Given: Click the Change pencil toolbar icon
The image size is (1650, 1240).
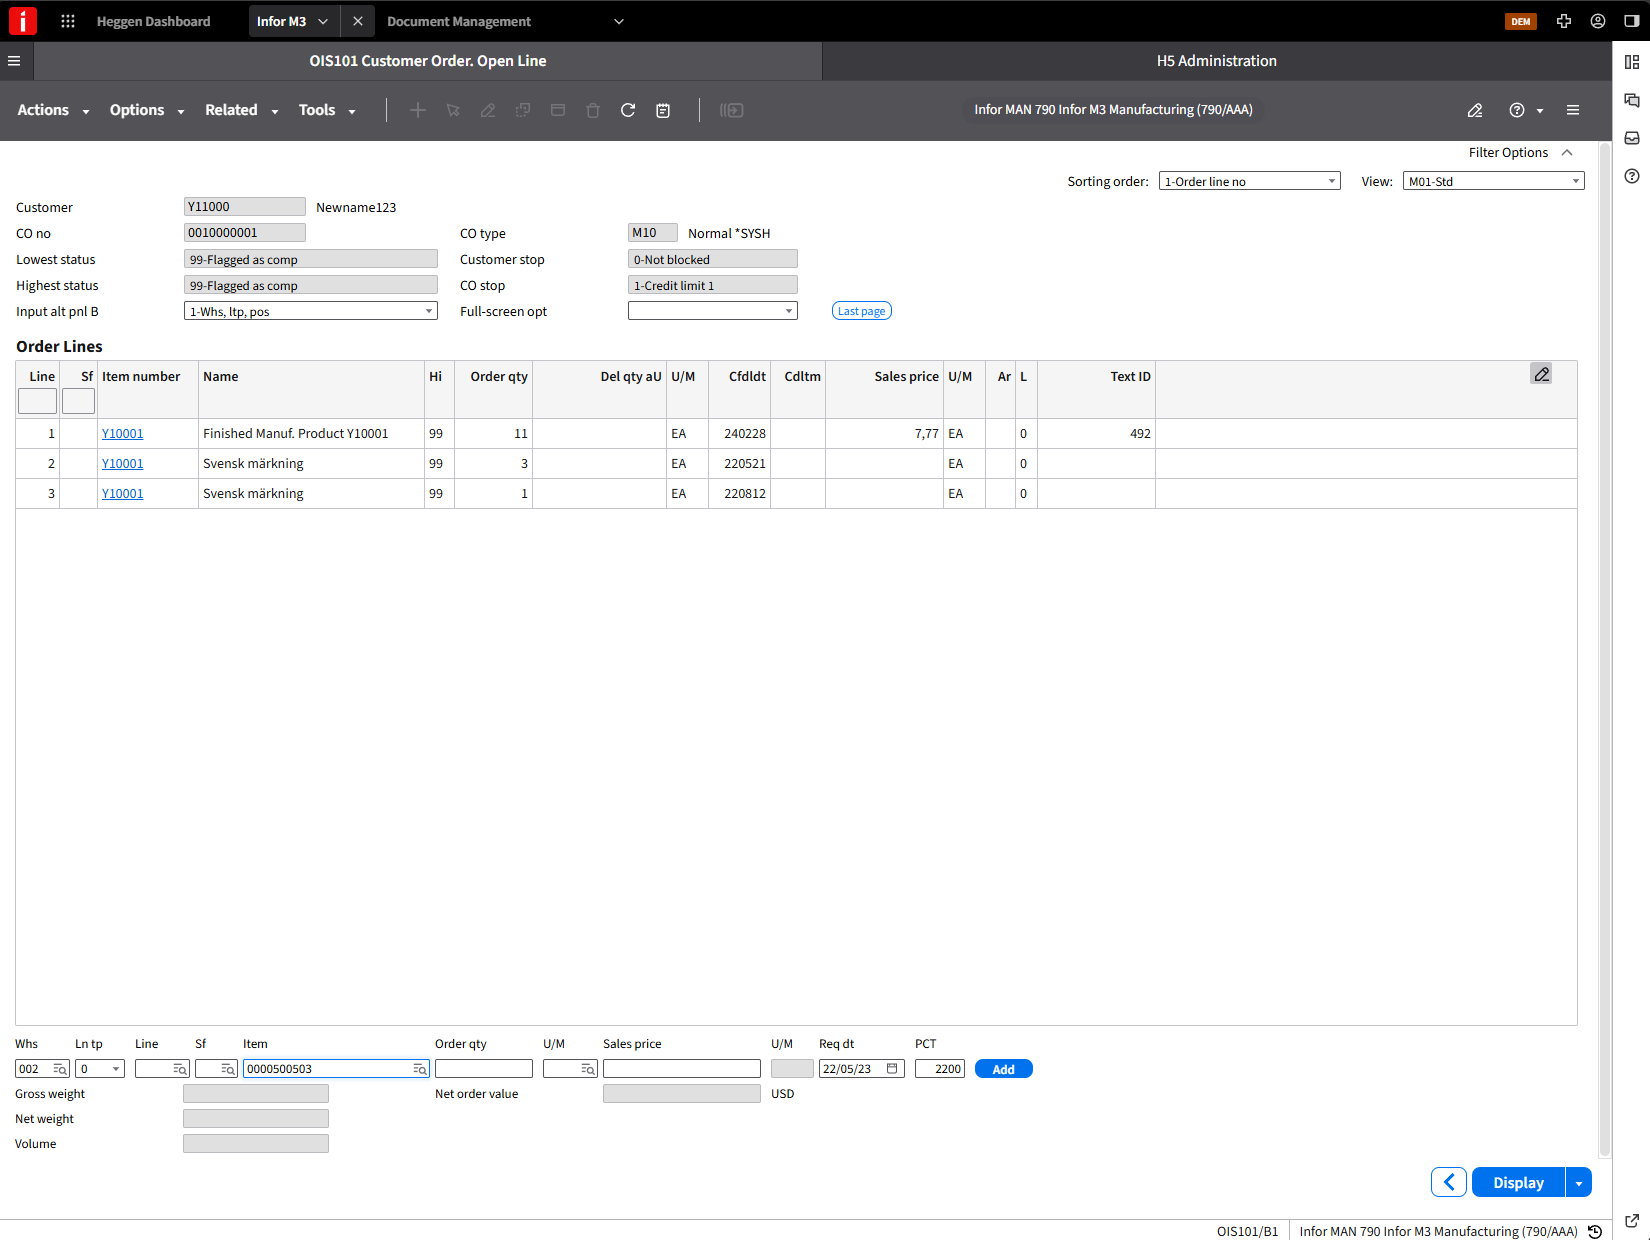Looking at the screenshot, I should tap(488, 110).
